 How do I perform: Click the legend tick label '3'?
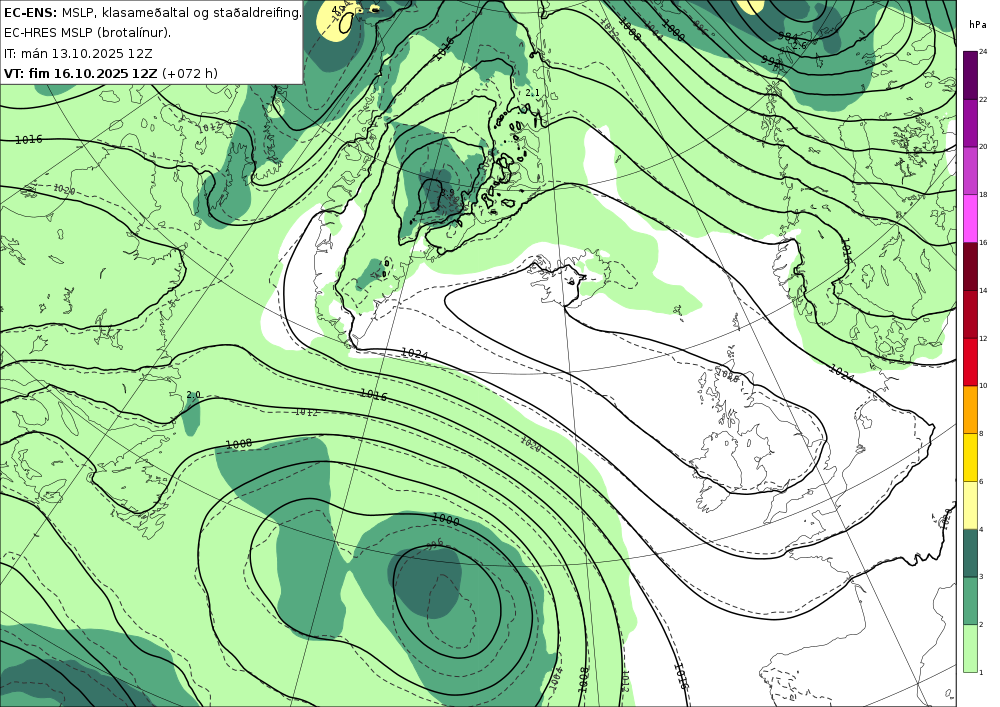point(981,577)
